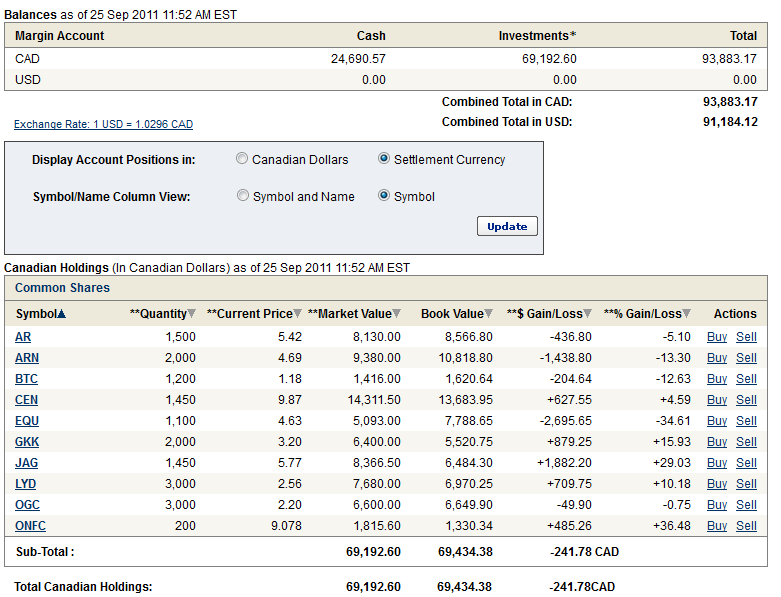Viewport: 781px width, 597px height.
Task: Open the CEN symbol link
Action: point(27,400)
